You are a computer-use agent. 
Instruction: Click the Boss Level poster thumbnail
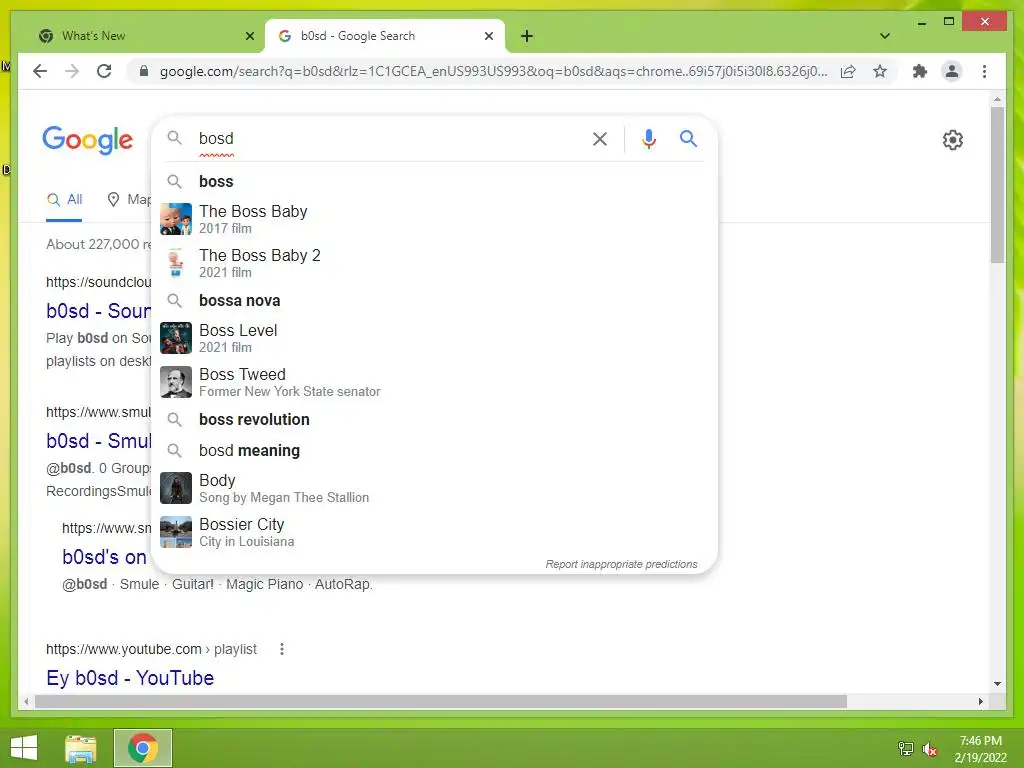click(176, 338)
